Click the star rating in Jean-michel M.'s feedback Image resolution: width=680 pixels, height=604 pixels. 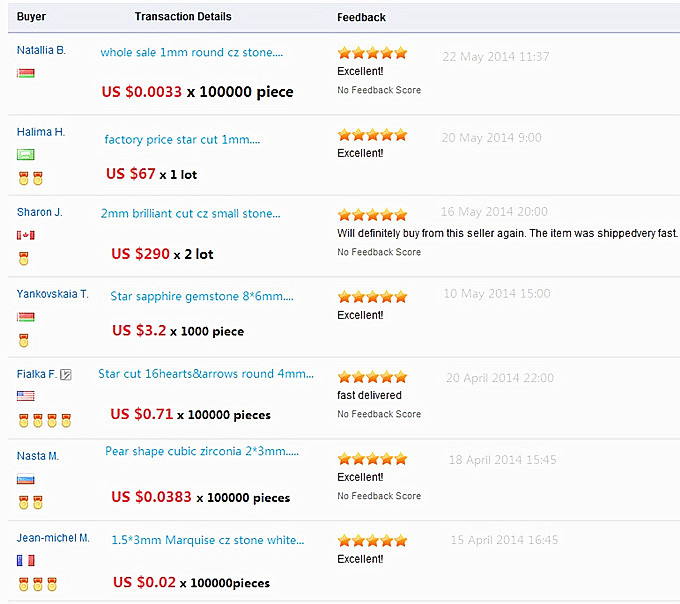pyautogui.click(x=373, y=540)
